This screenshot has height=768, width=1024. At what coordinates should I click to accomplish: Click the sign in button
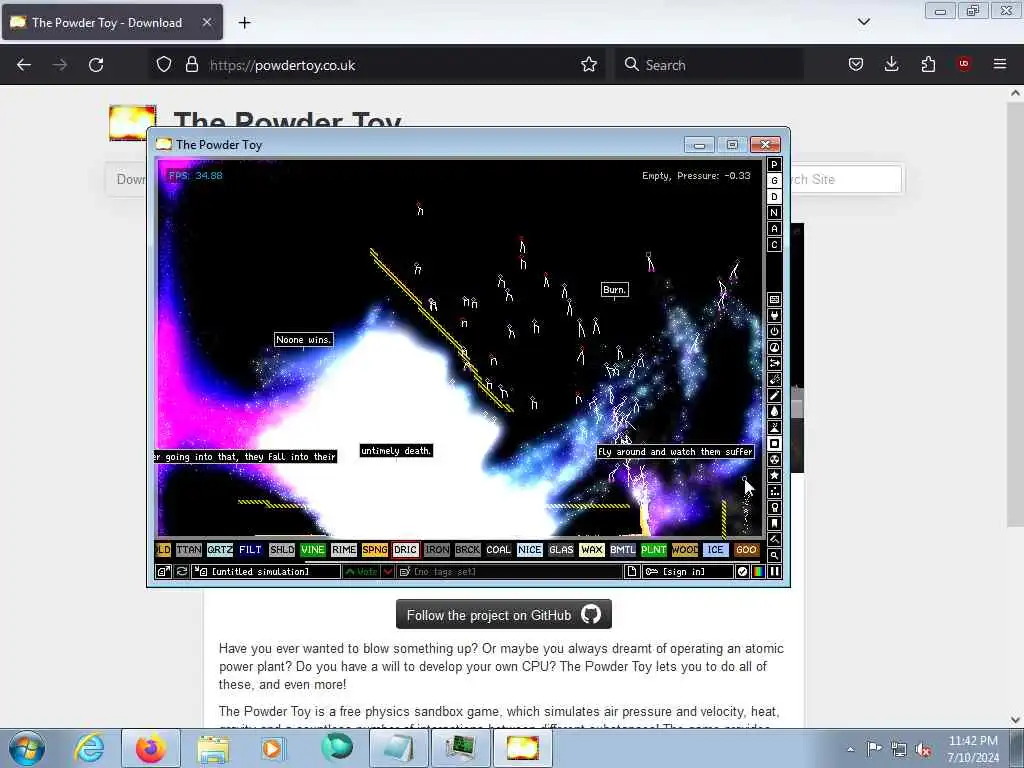click(x=687, y=571)
